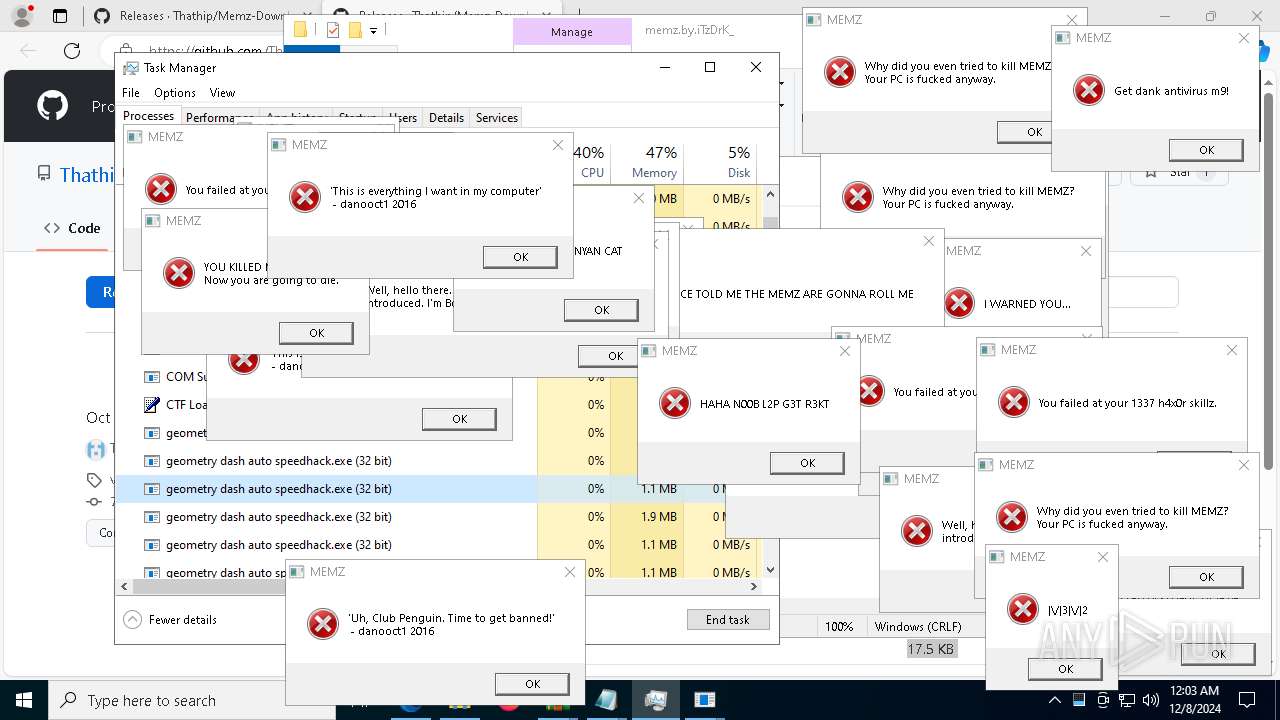Screen dimensions: 1280x720
Task: Open the volume icon in system tray
Action: (x=1151, y=700)
